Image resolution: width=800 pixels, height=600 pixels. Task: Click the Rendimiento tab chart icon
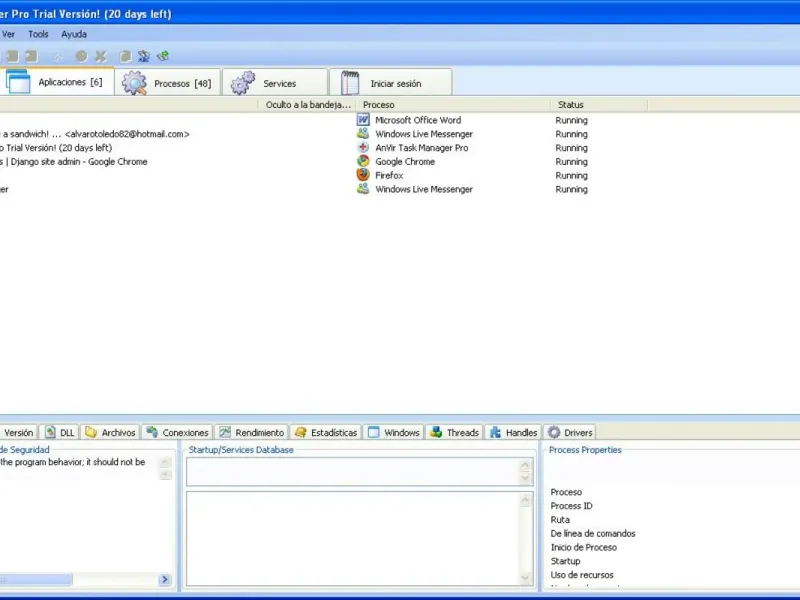[x=225, y=432]
